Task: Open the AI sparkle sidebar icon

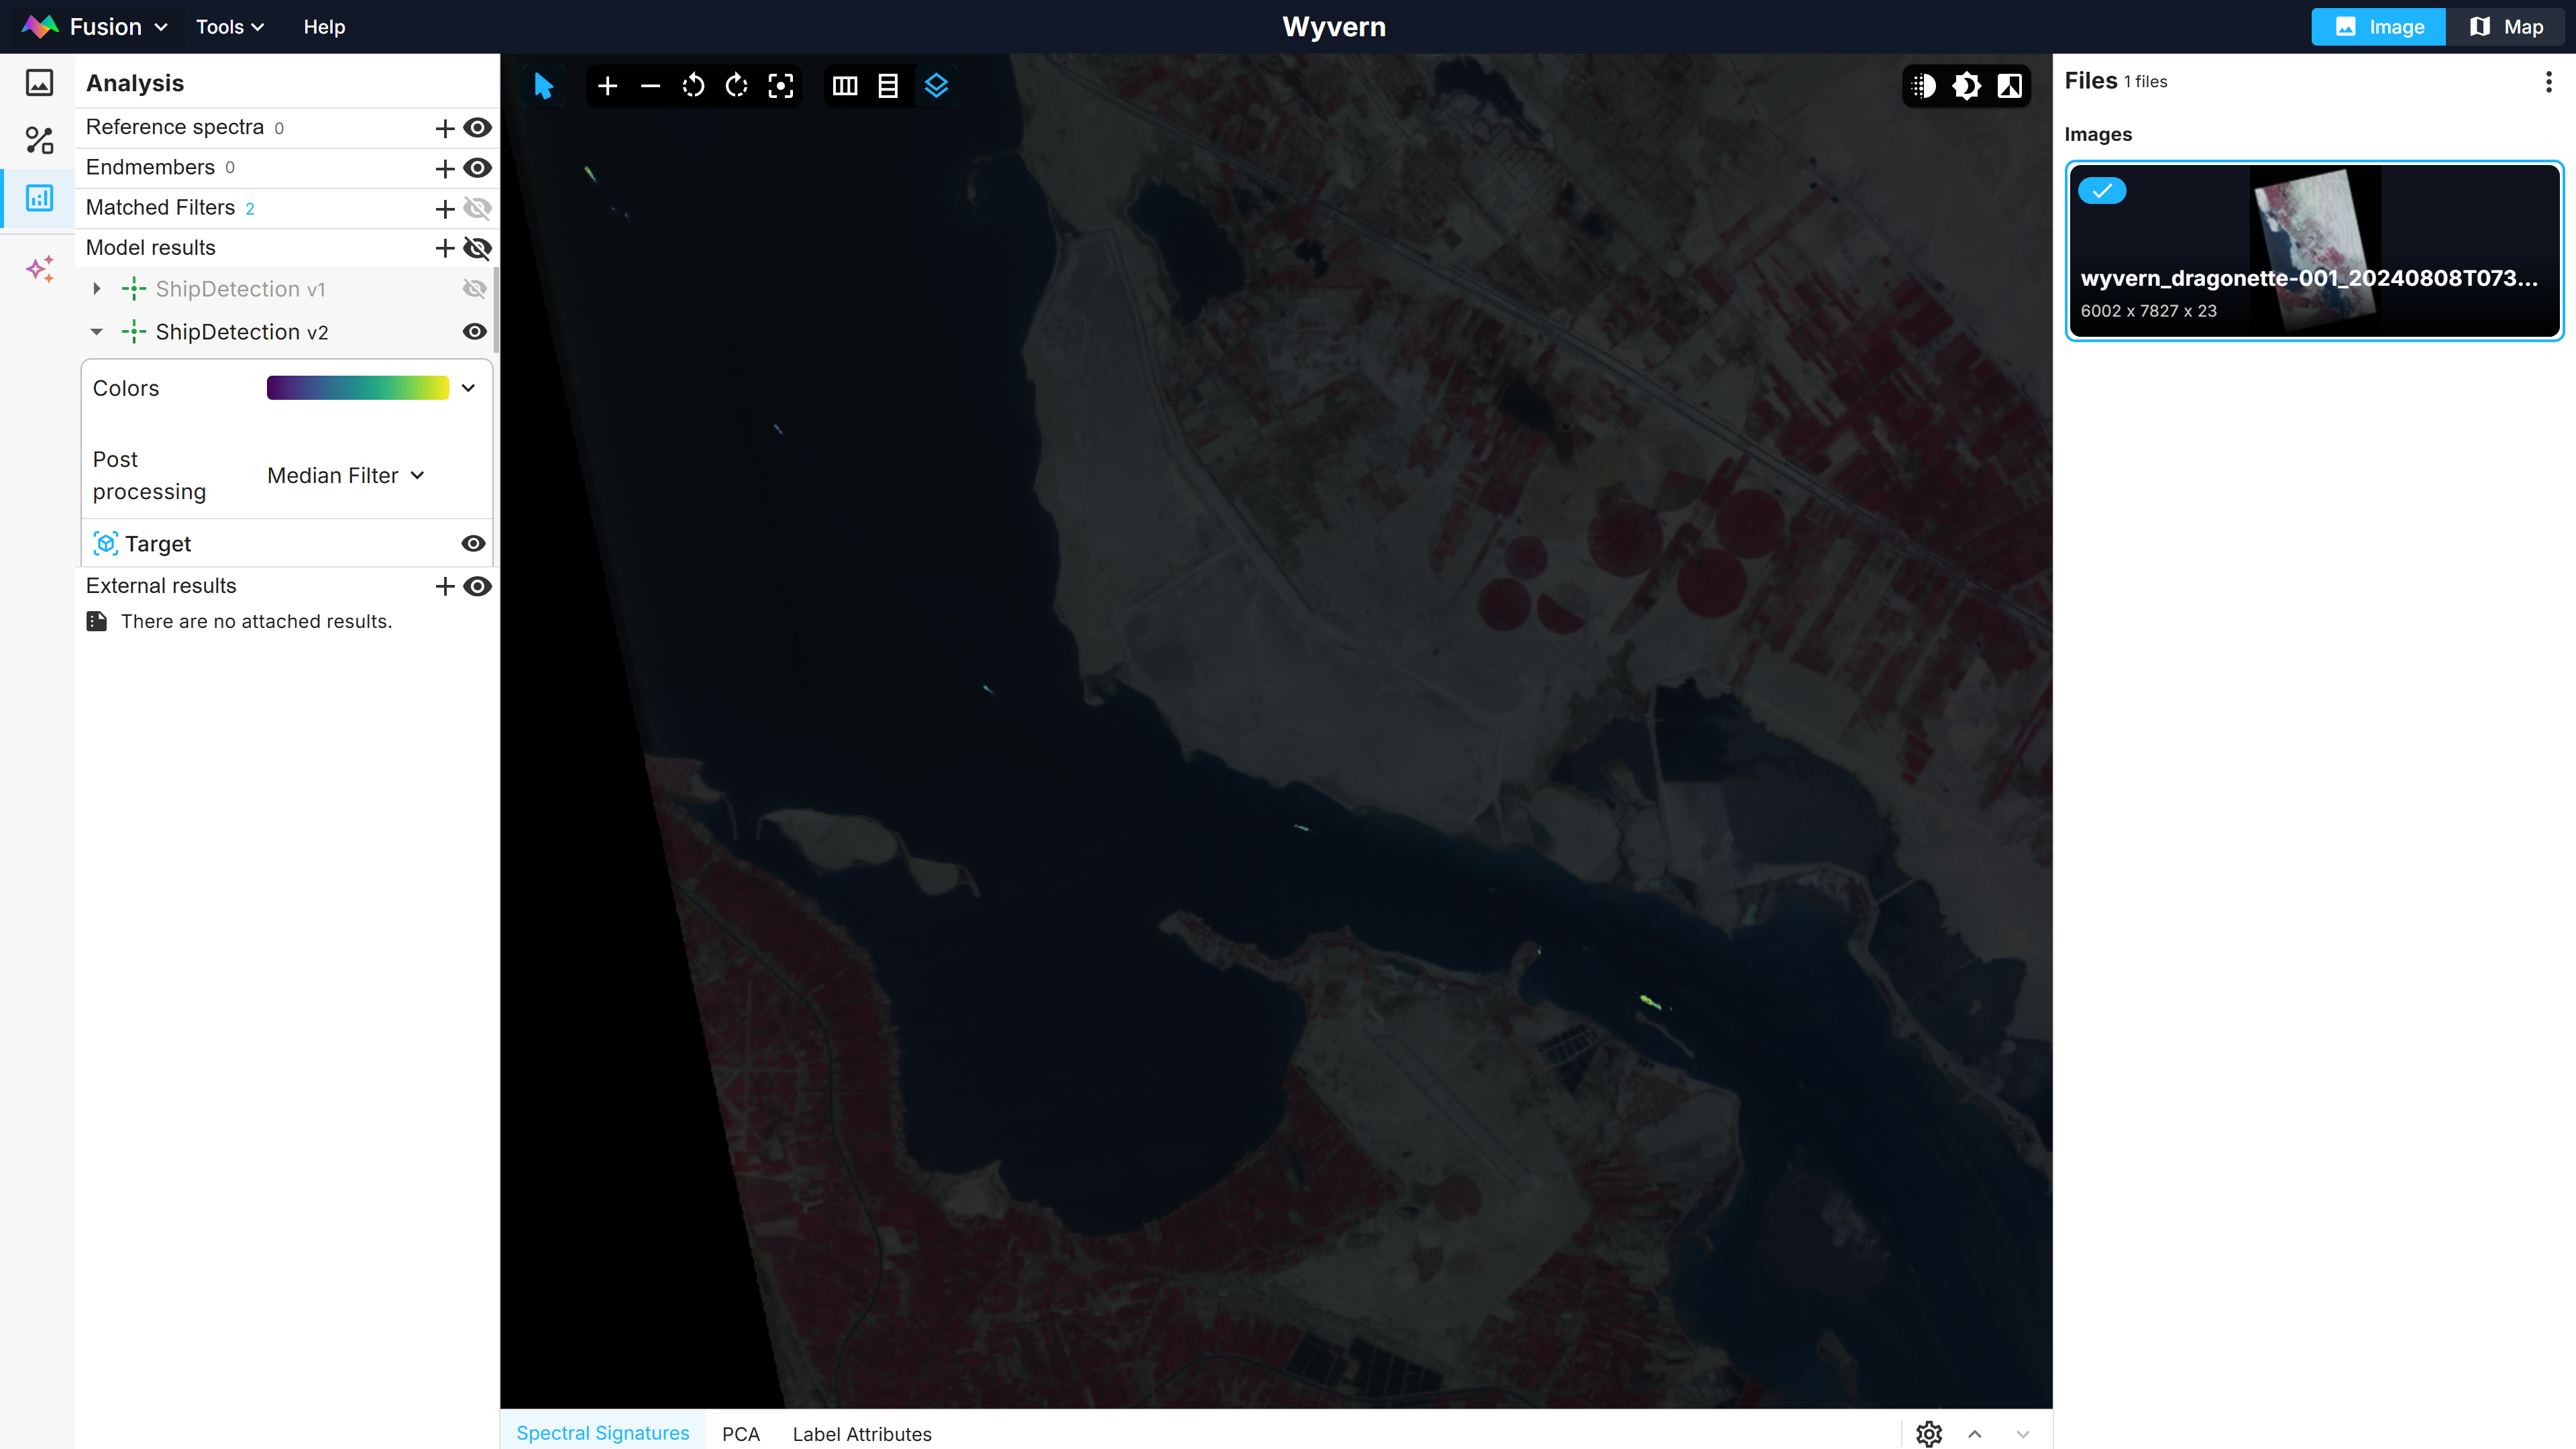Action: click(x=39, y=268)
